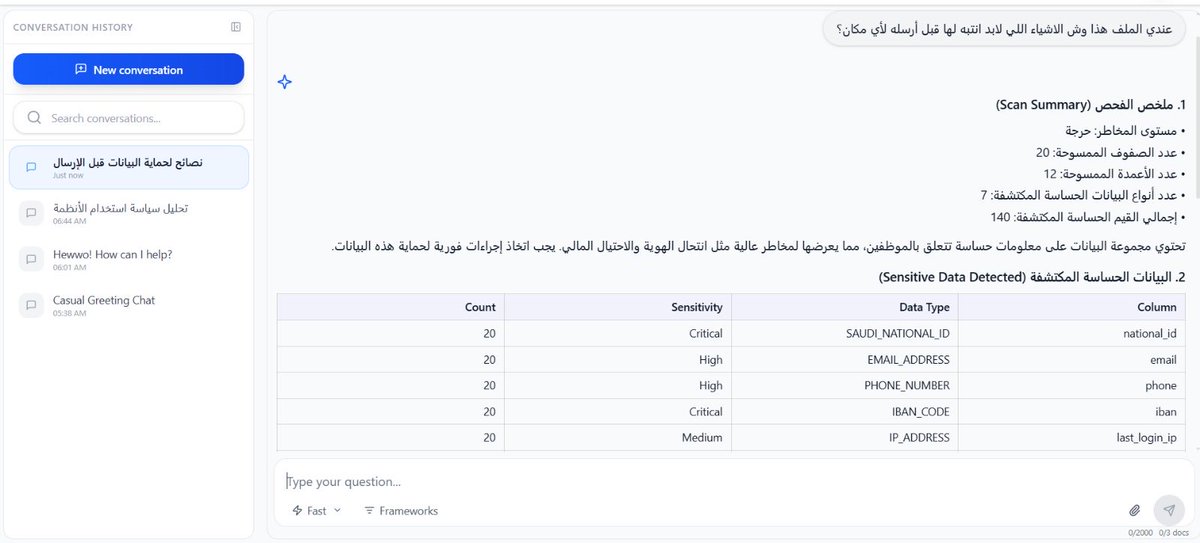Click chat icon beside تحليل سياسة conversation
The width and height of the screenshot is (1200, 543).
[31, 213]
